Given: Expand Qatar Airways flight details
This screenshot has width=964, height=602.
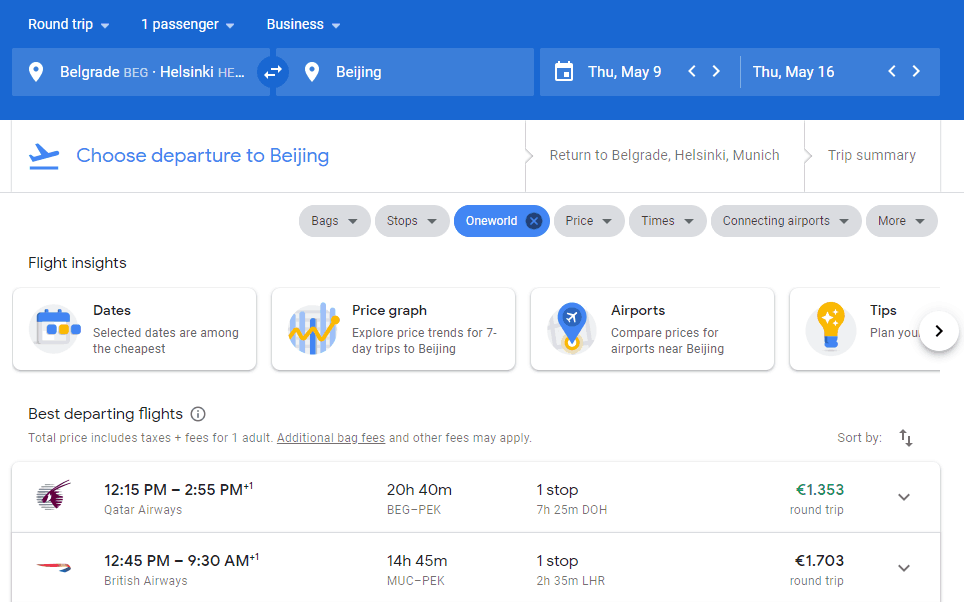Looking at the screenshot, I should click(x=904, y=497).
